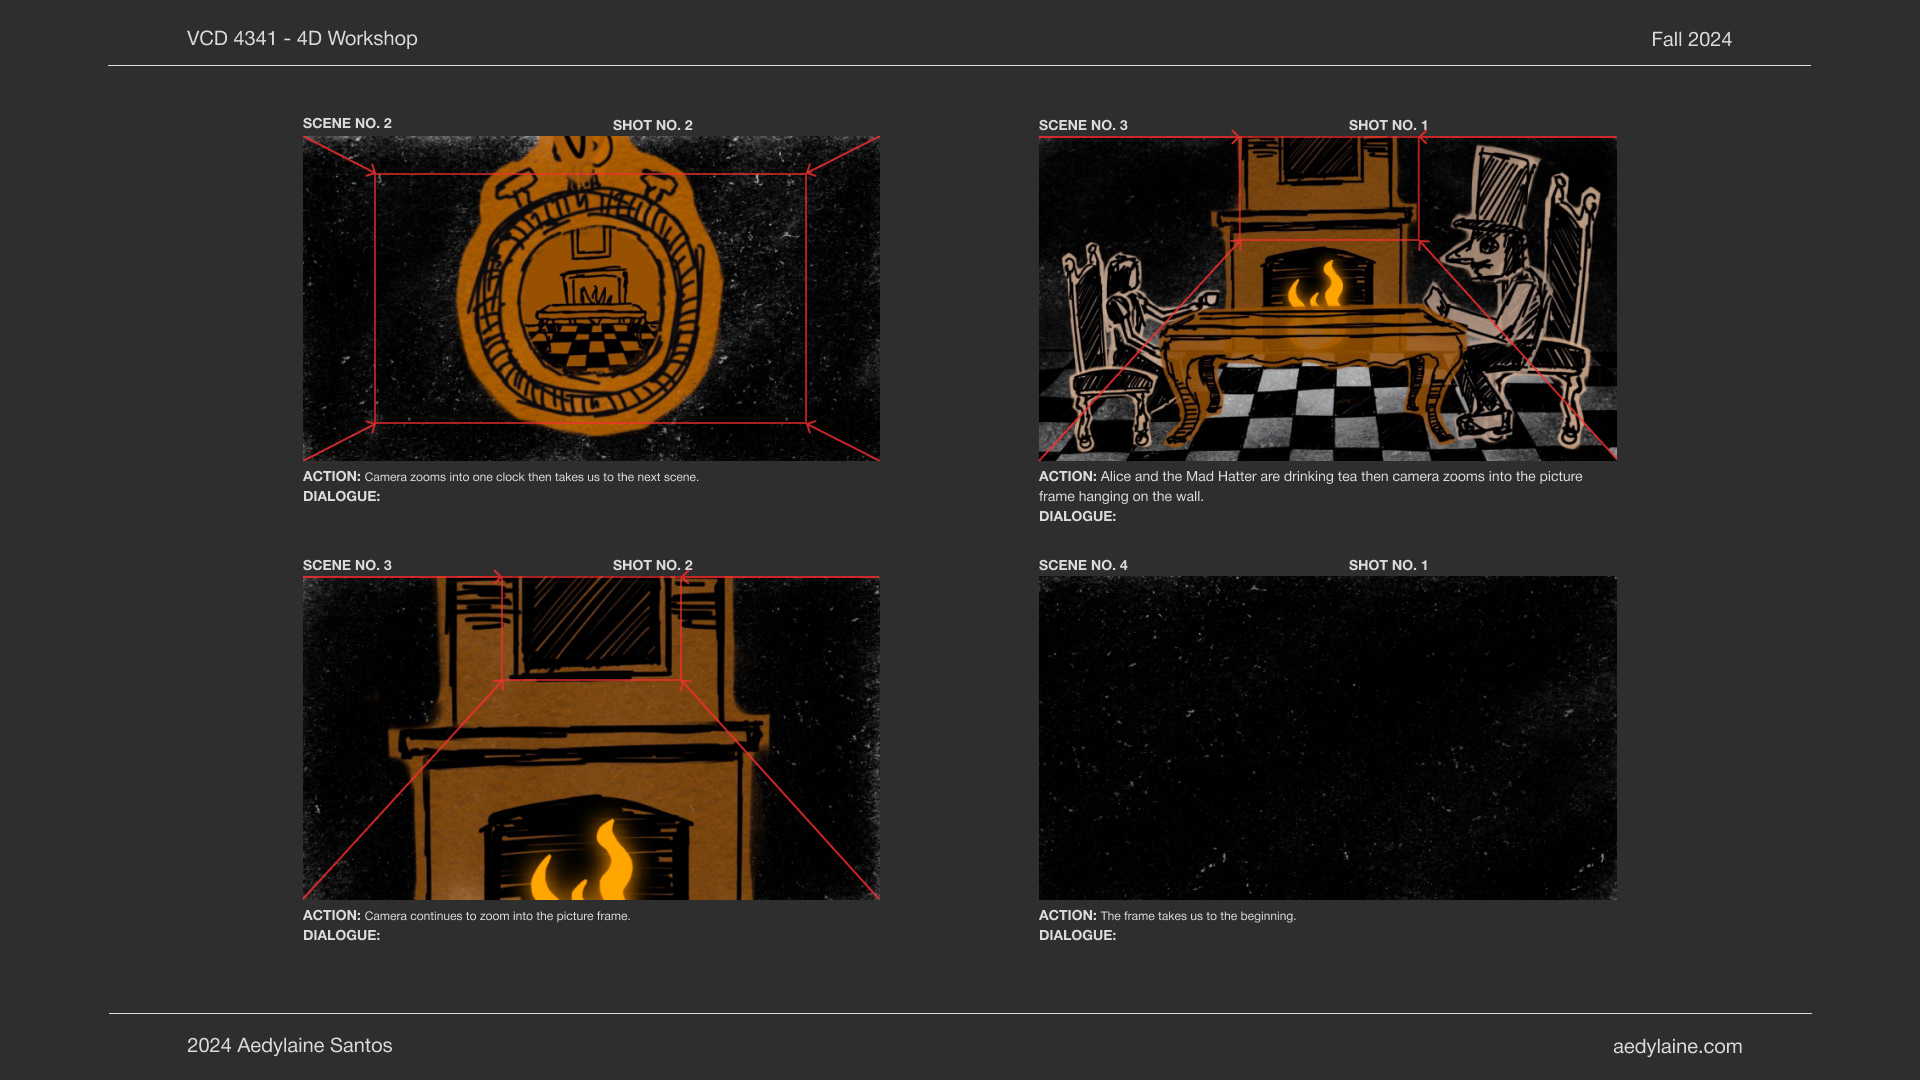Click 'SHOT NO. 2' label above clock frame
Viewport: 1920px width, 1080px height.
click(652, 125)
